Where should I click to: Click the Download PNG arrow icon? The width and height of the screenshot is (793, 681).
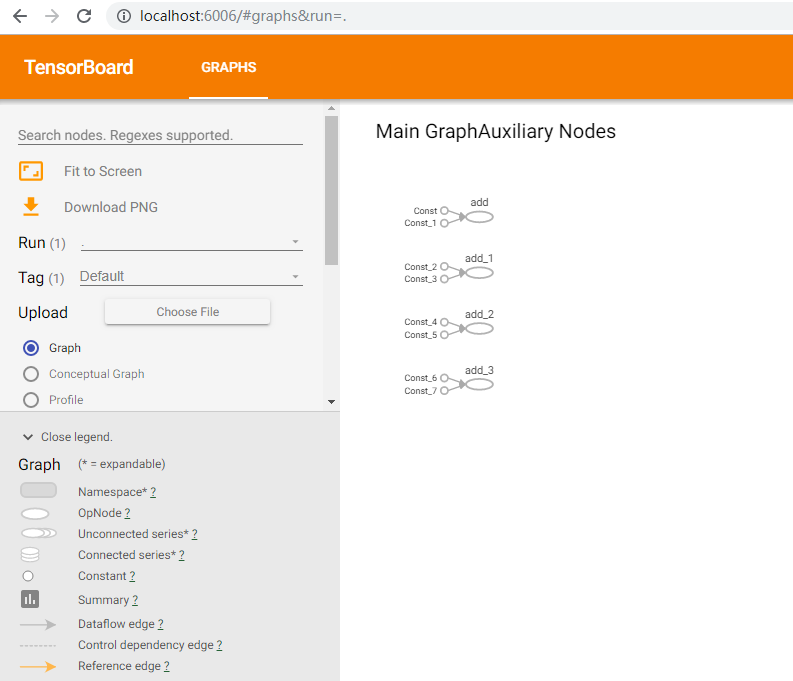pyautogui.click(x=31, y=207)
